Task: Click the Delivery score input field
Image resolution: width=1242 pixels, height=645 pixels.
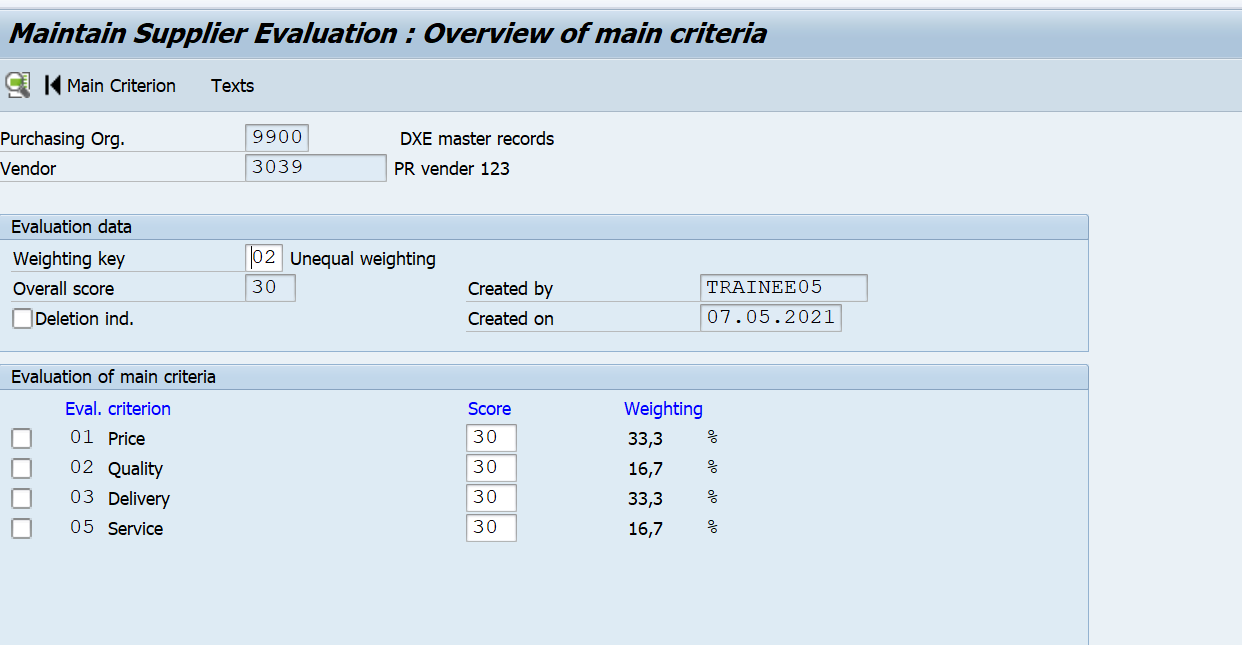Action: (x=491, y=498)
